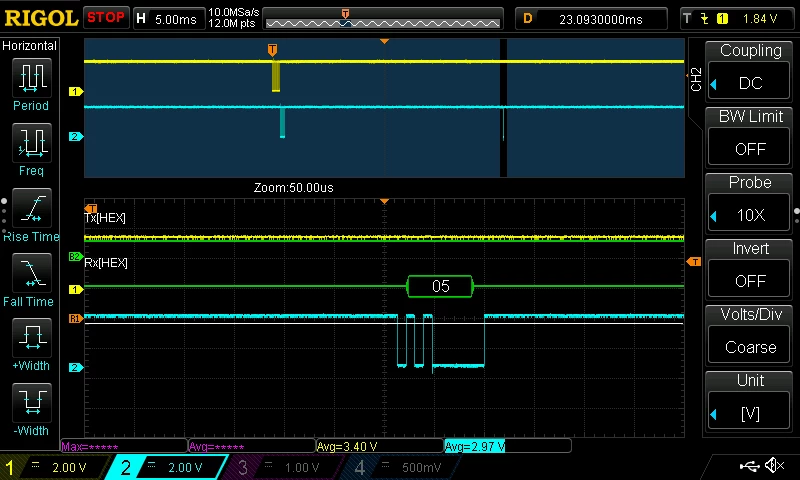Screen dimensions: 800x480
Task: Click the Max=***** measurement readout
Action: (x=124, y=446)
